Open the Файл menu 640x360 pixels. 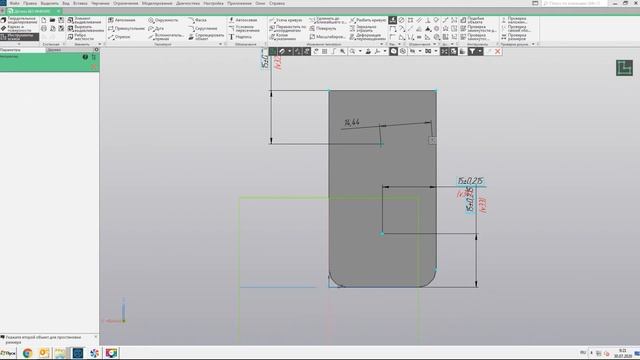click(x=14, y=3)
